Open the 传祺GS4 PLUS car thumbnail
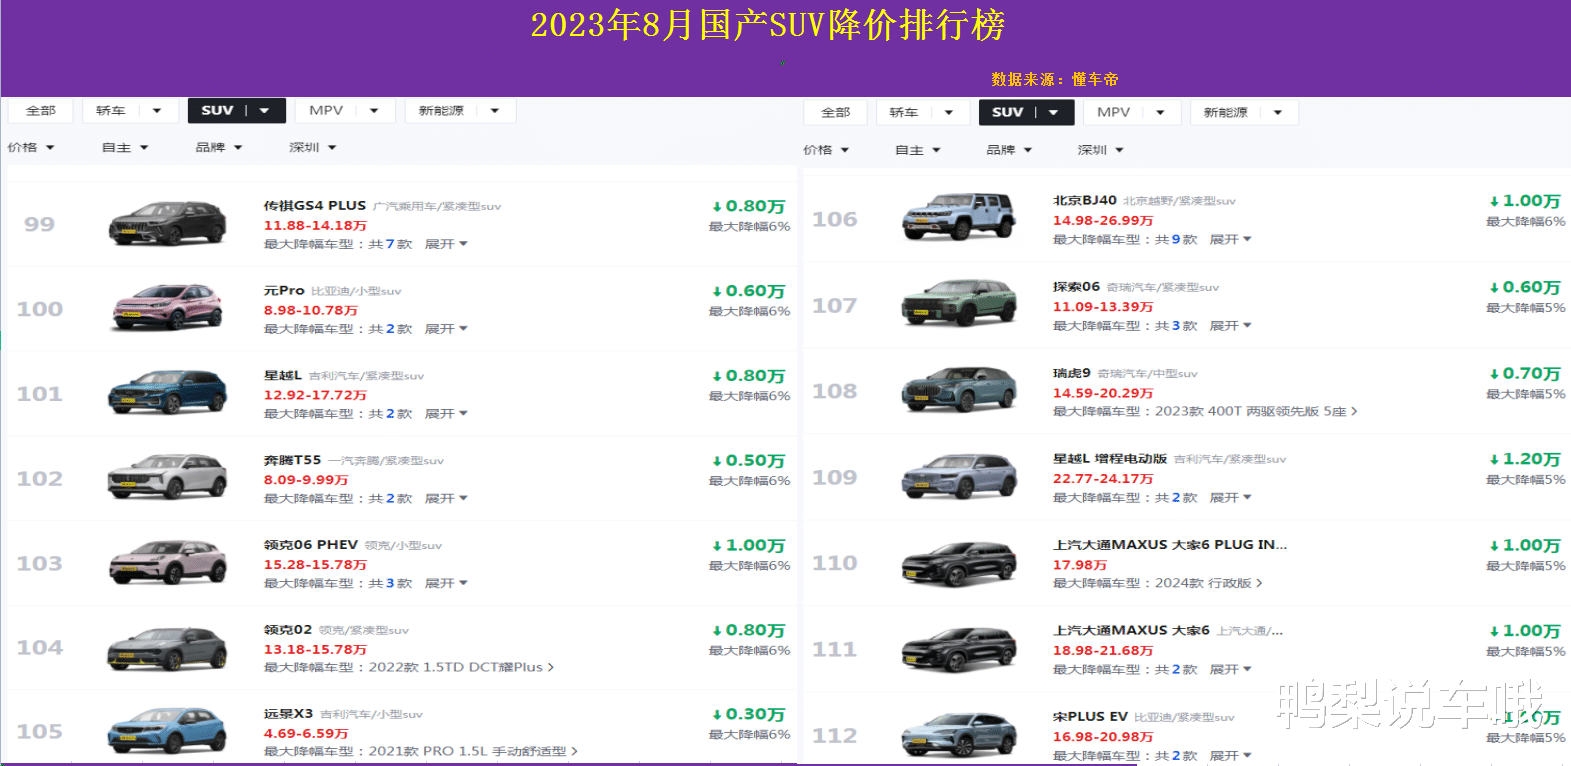Screen dimensions: 1571x766 [167, 224]
